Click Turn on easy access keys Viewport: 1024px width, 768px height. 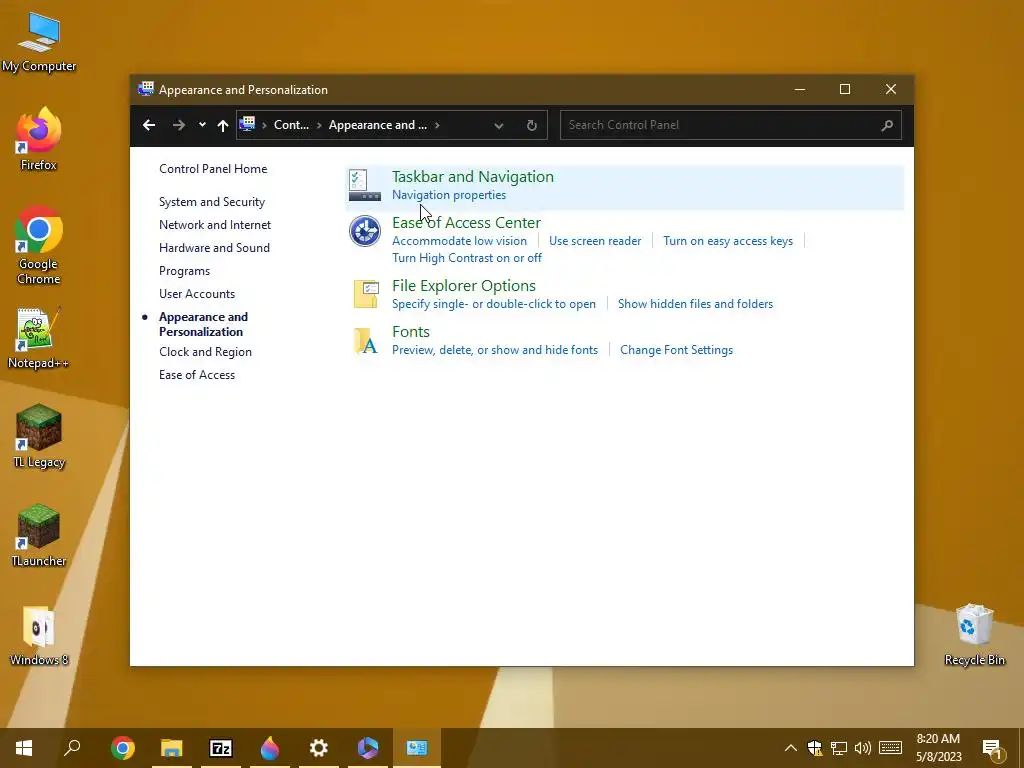click(728, 241)
